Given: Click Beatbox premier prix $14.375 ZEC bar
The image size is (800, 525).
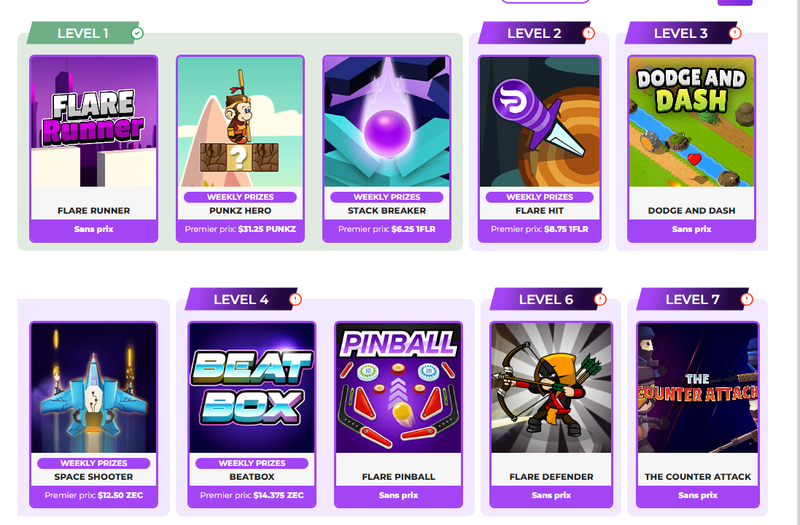Looking at the screenshot, I should point(252,495).
